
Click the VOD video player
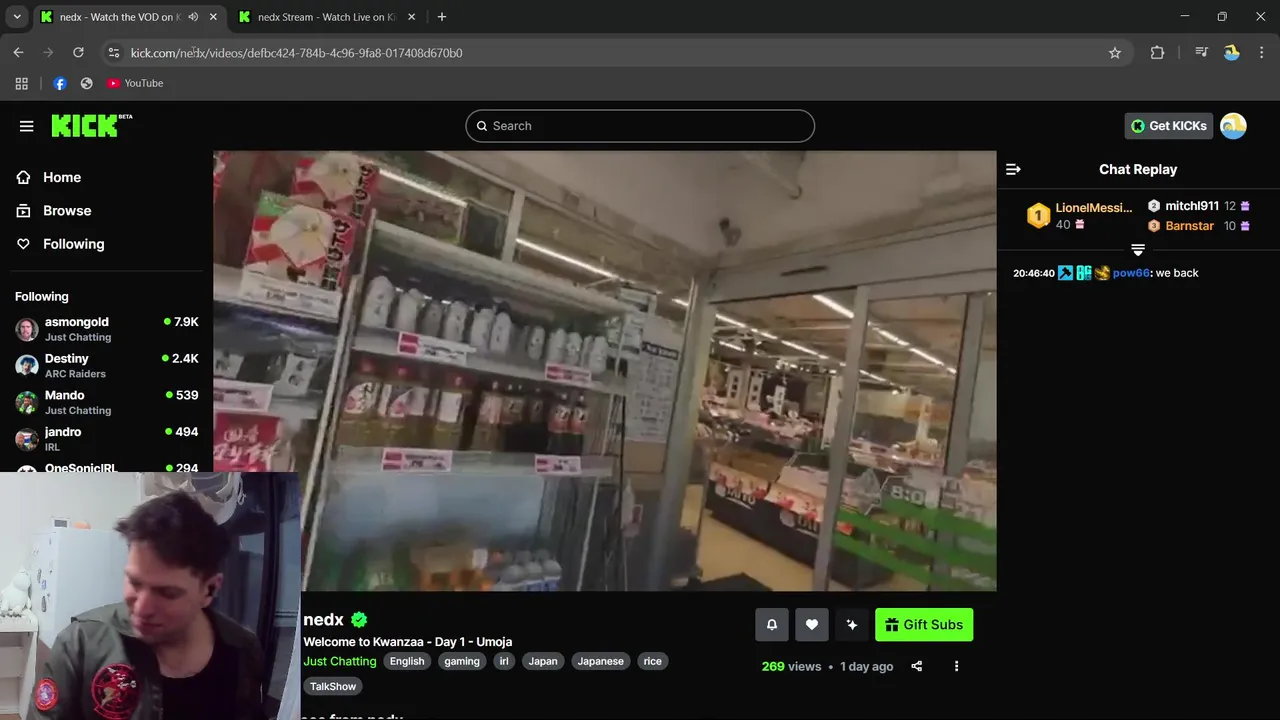[x=605, y=371]
